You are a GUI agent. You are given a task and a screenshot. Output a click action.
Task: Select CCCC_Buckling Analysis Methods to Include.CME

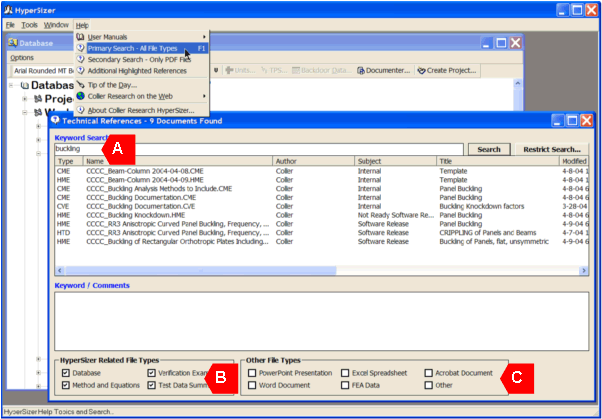point(322,189)
